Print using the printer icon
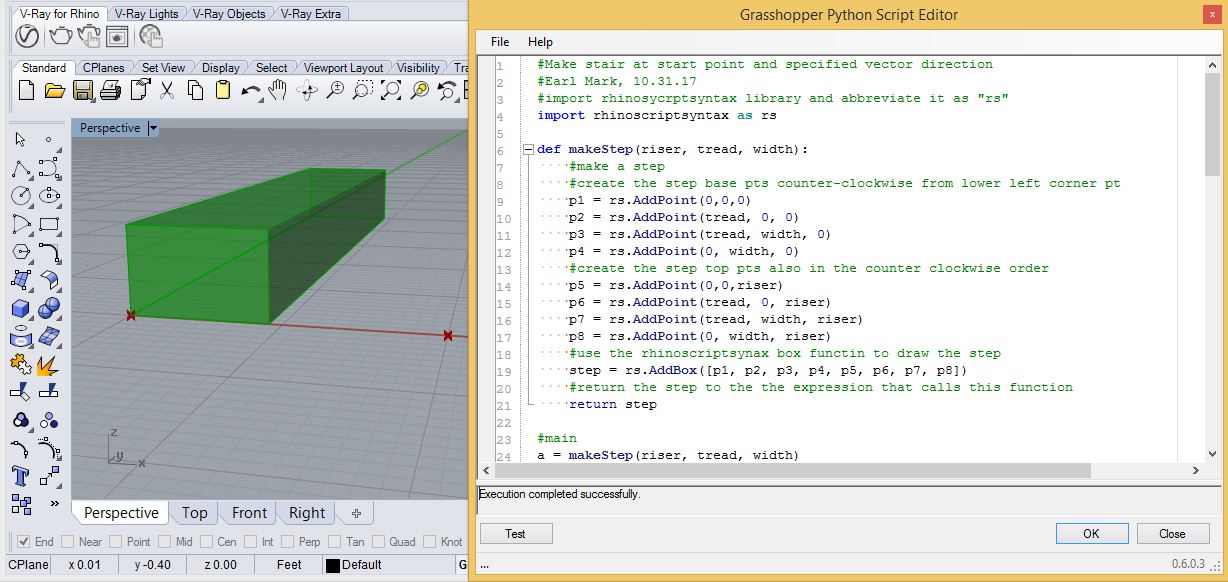 click(110, 91)
